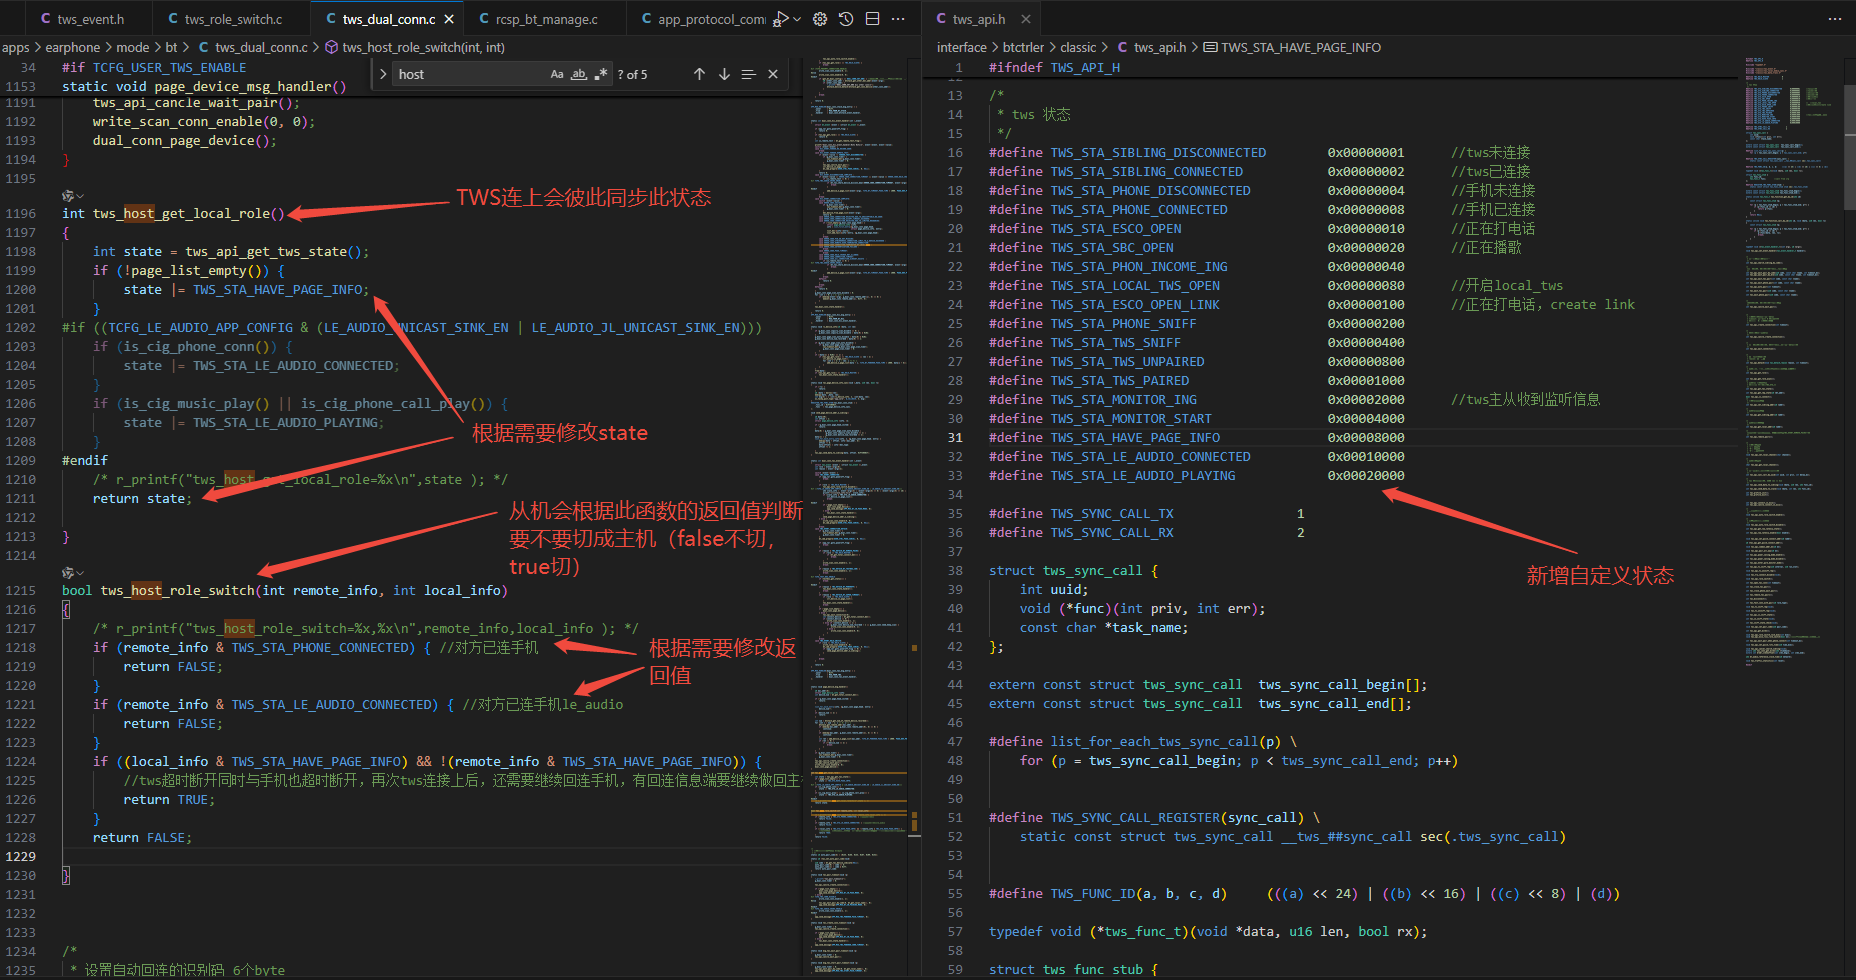Go to the next match in find

[724, 74]
